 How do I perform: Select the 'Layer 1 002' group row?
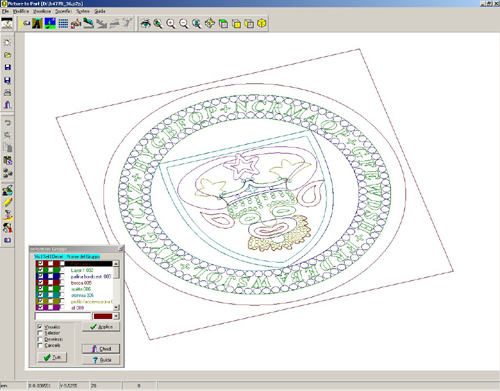[x=82, y=270]
